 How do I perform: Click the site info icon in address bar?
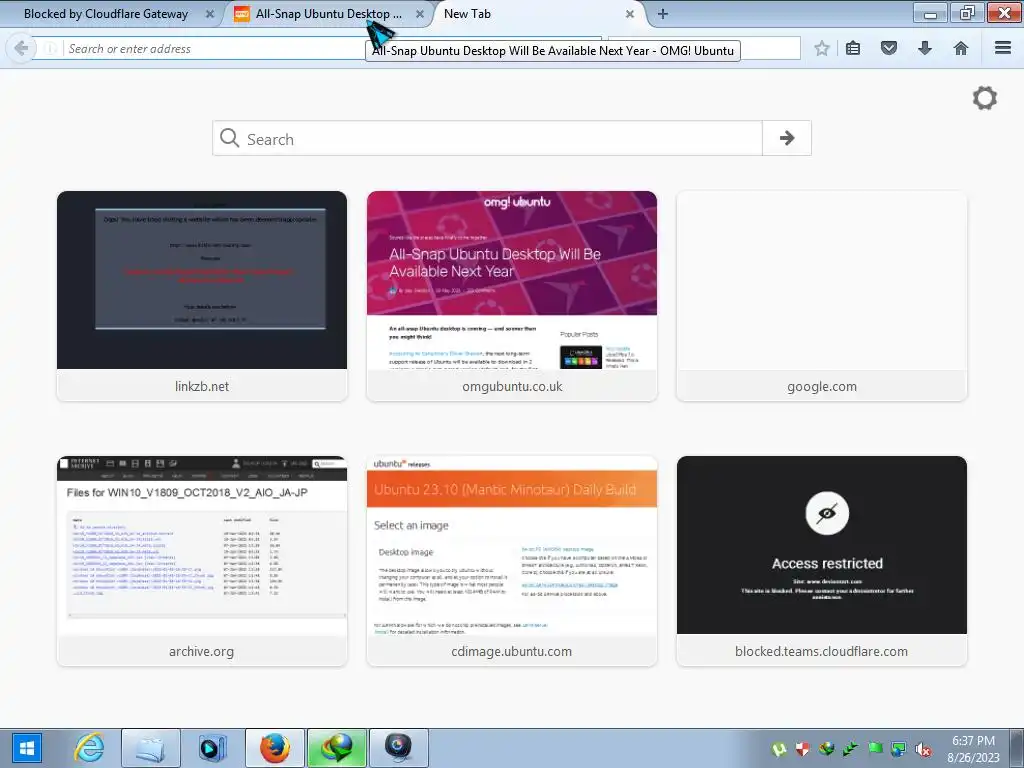pos(50,48)
